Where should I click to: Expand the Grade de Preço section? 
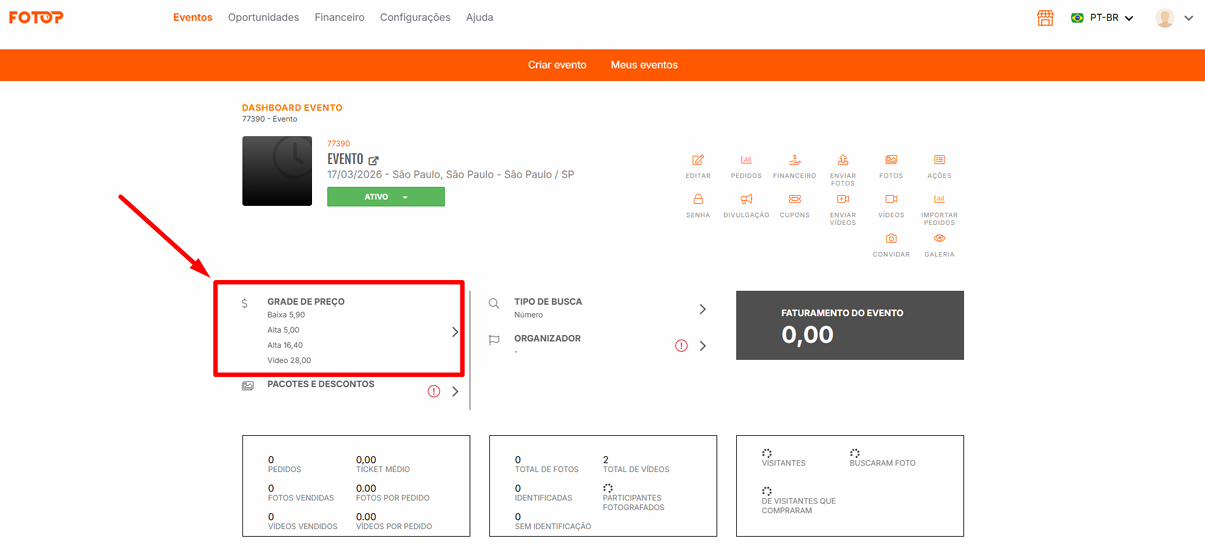coord(455,332)
